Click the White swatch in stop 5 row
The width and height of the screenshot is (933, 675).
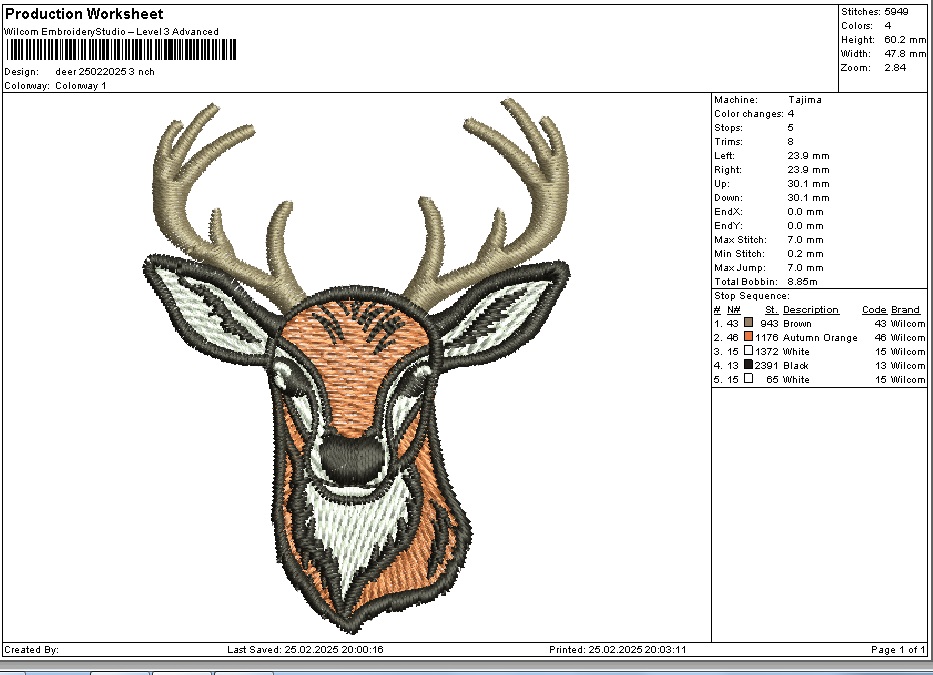coord(748,379)
